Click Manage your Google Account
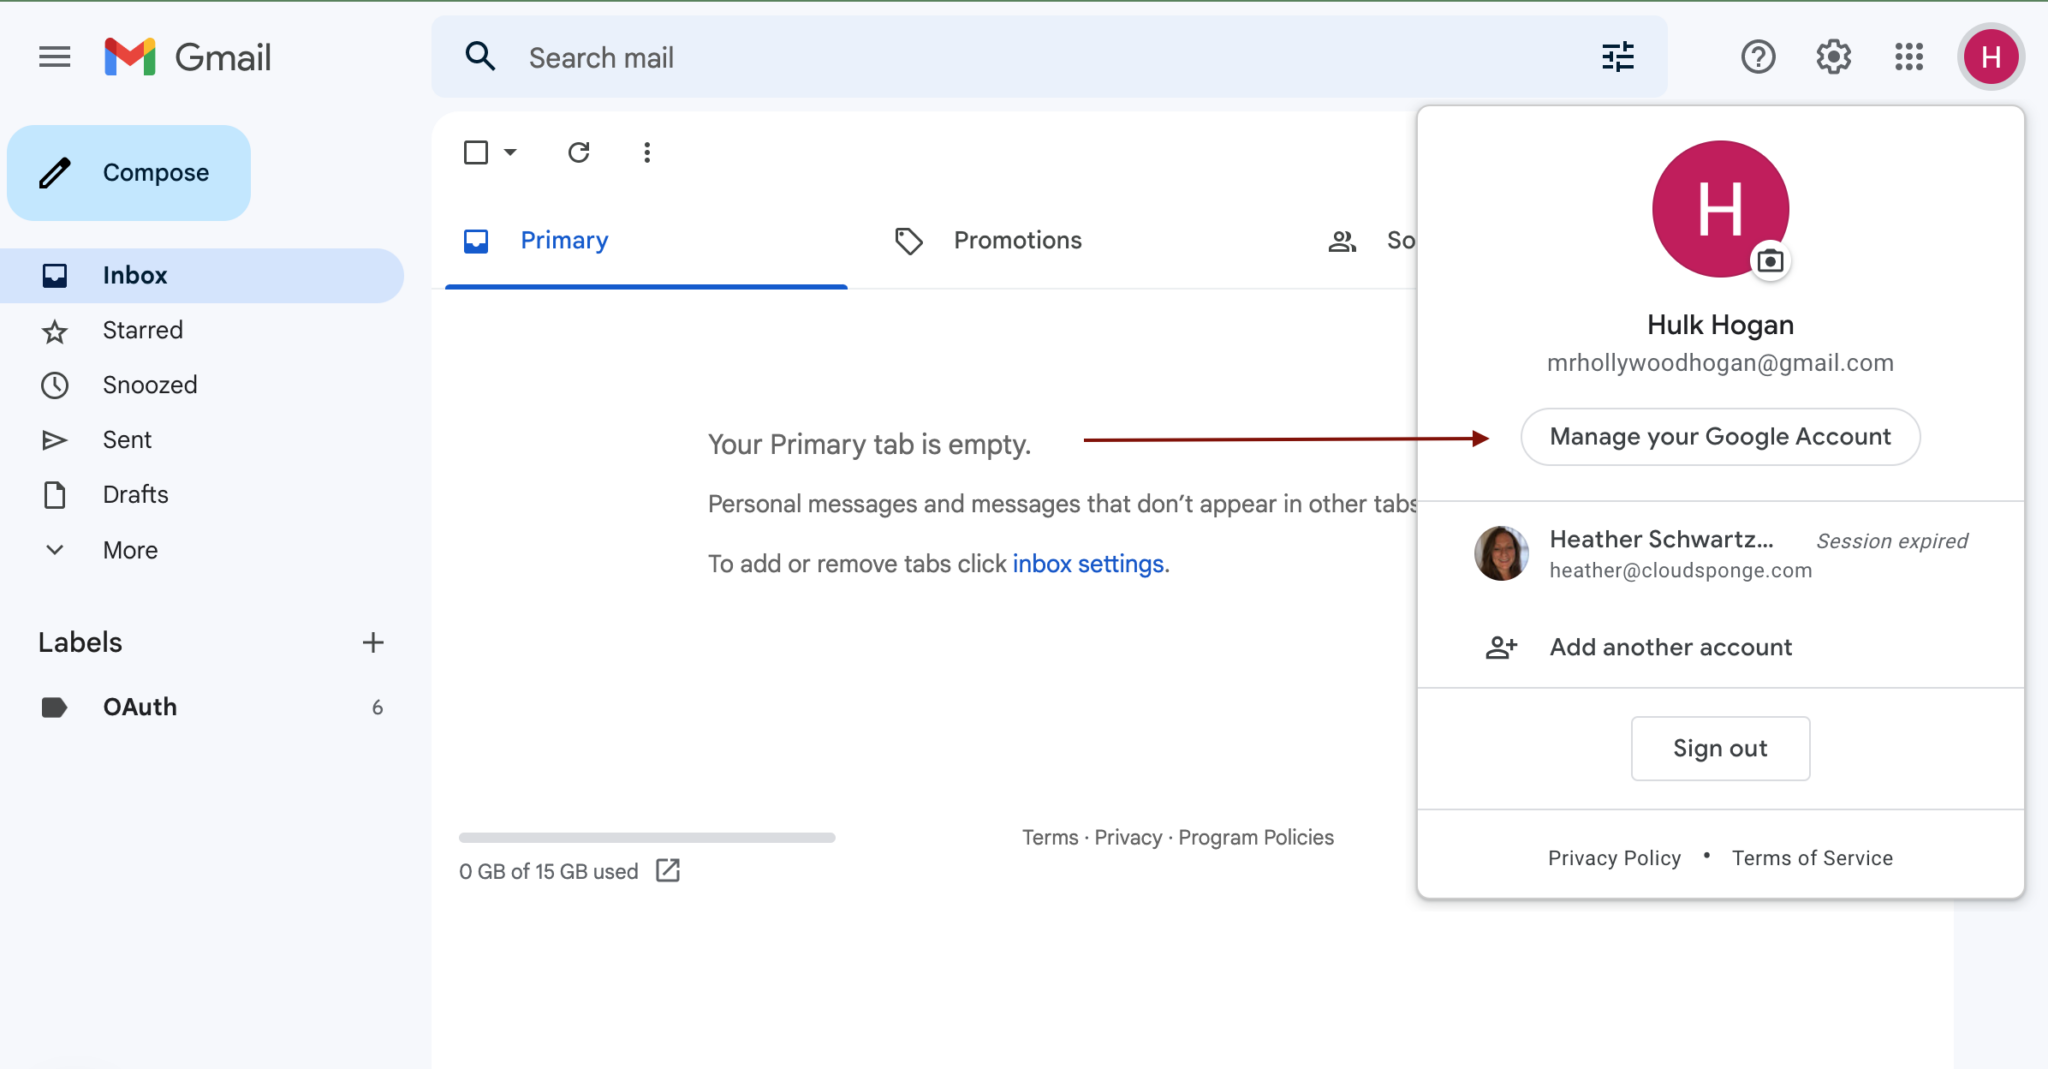 click(x=1719, y=437)
